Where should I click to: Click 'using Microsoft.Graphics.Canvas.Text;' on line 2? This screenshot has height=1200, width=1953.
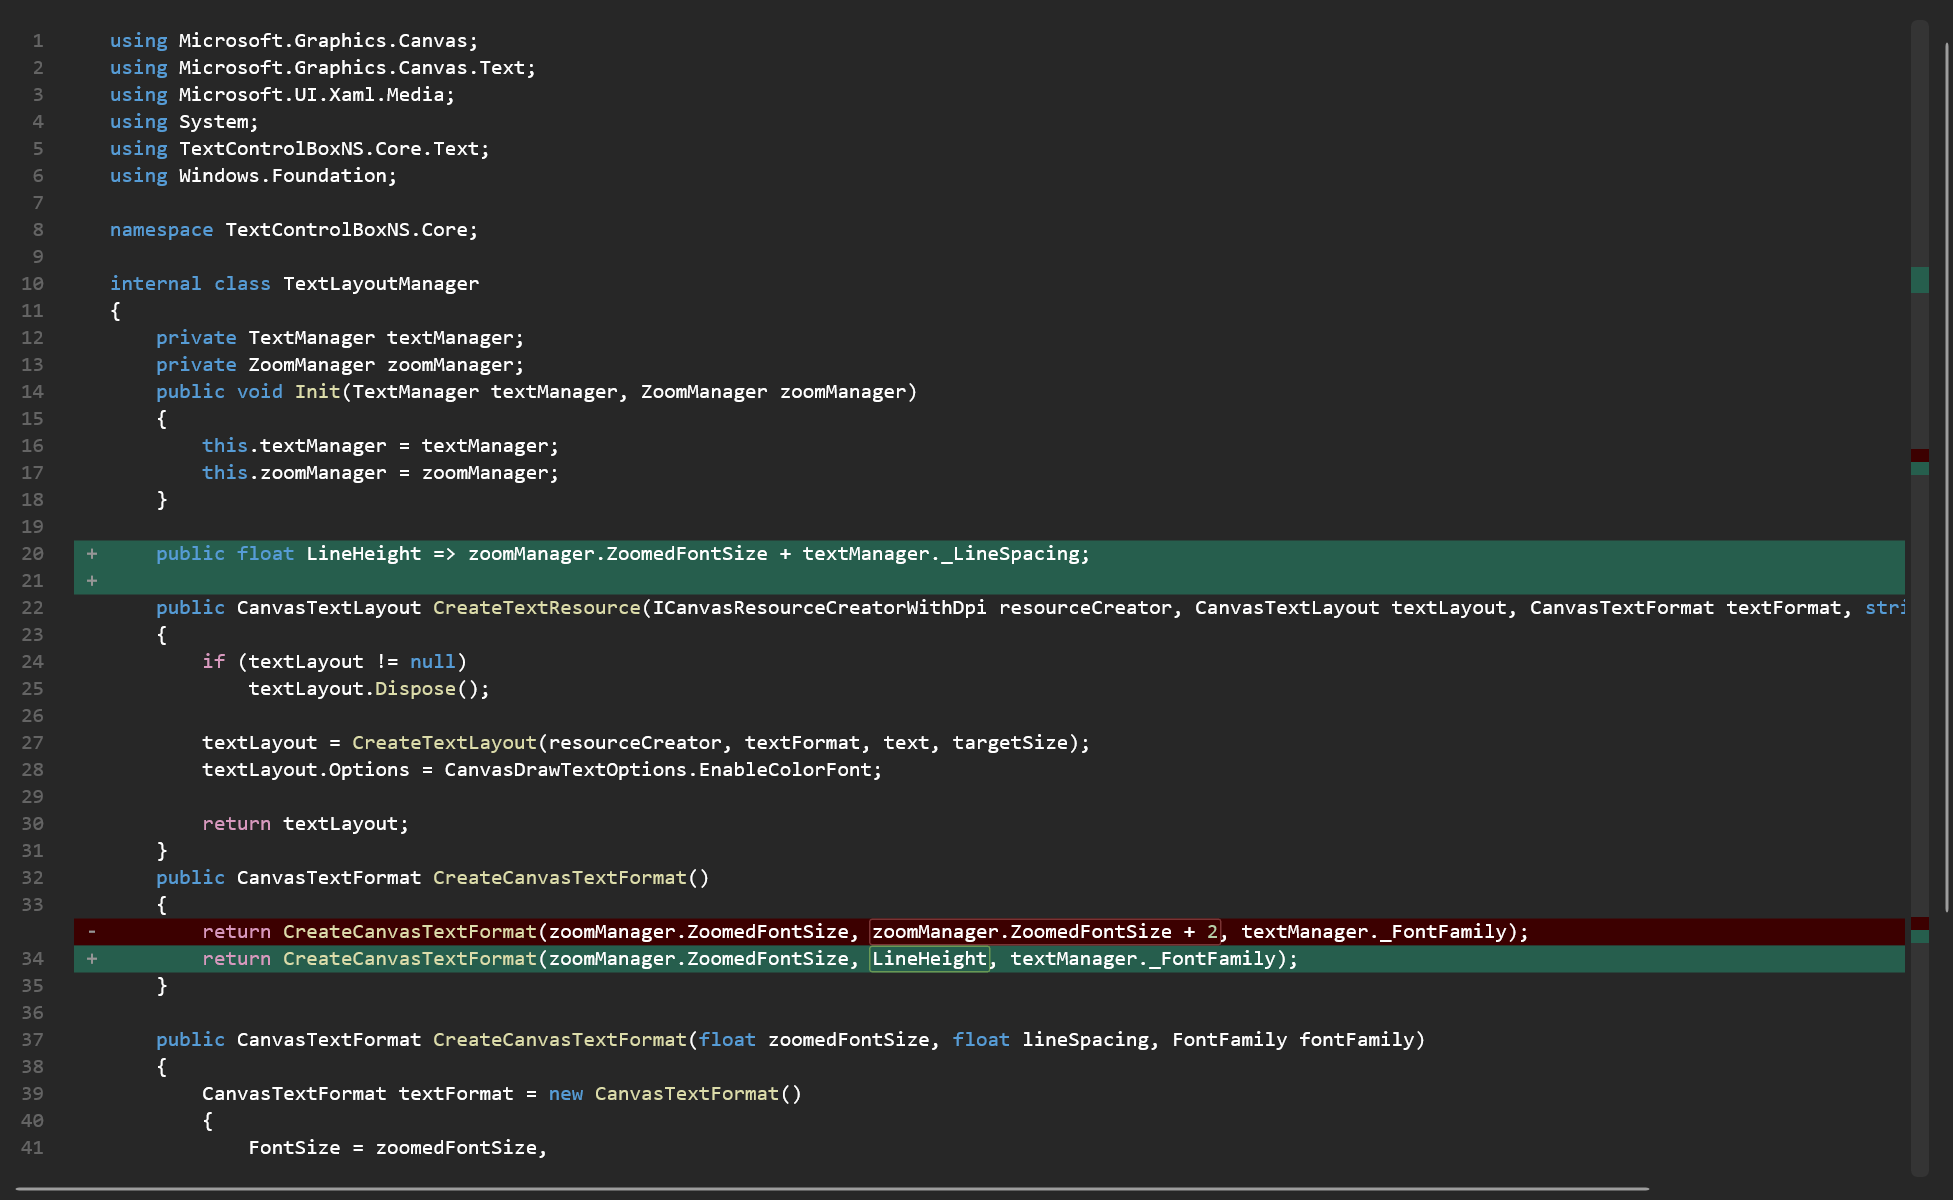[323, 68]
